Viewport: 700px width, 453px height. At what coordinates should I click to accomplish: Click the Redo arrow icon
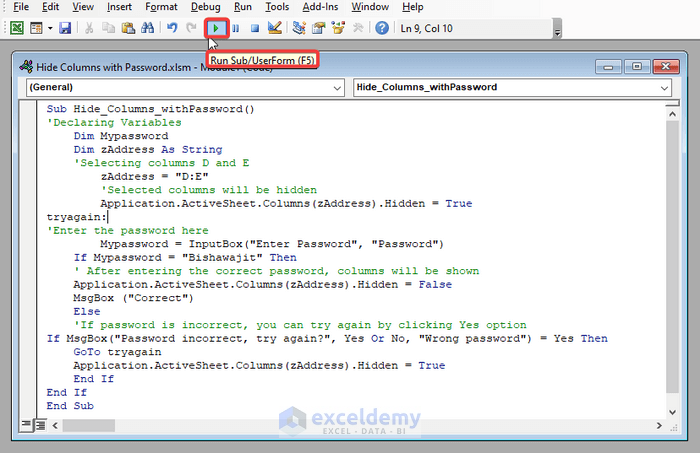pos(191,28)
